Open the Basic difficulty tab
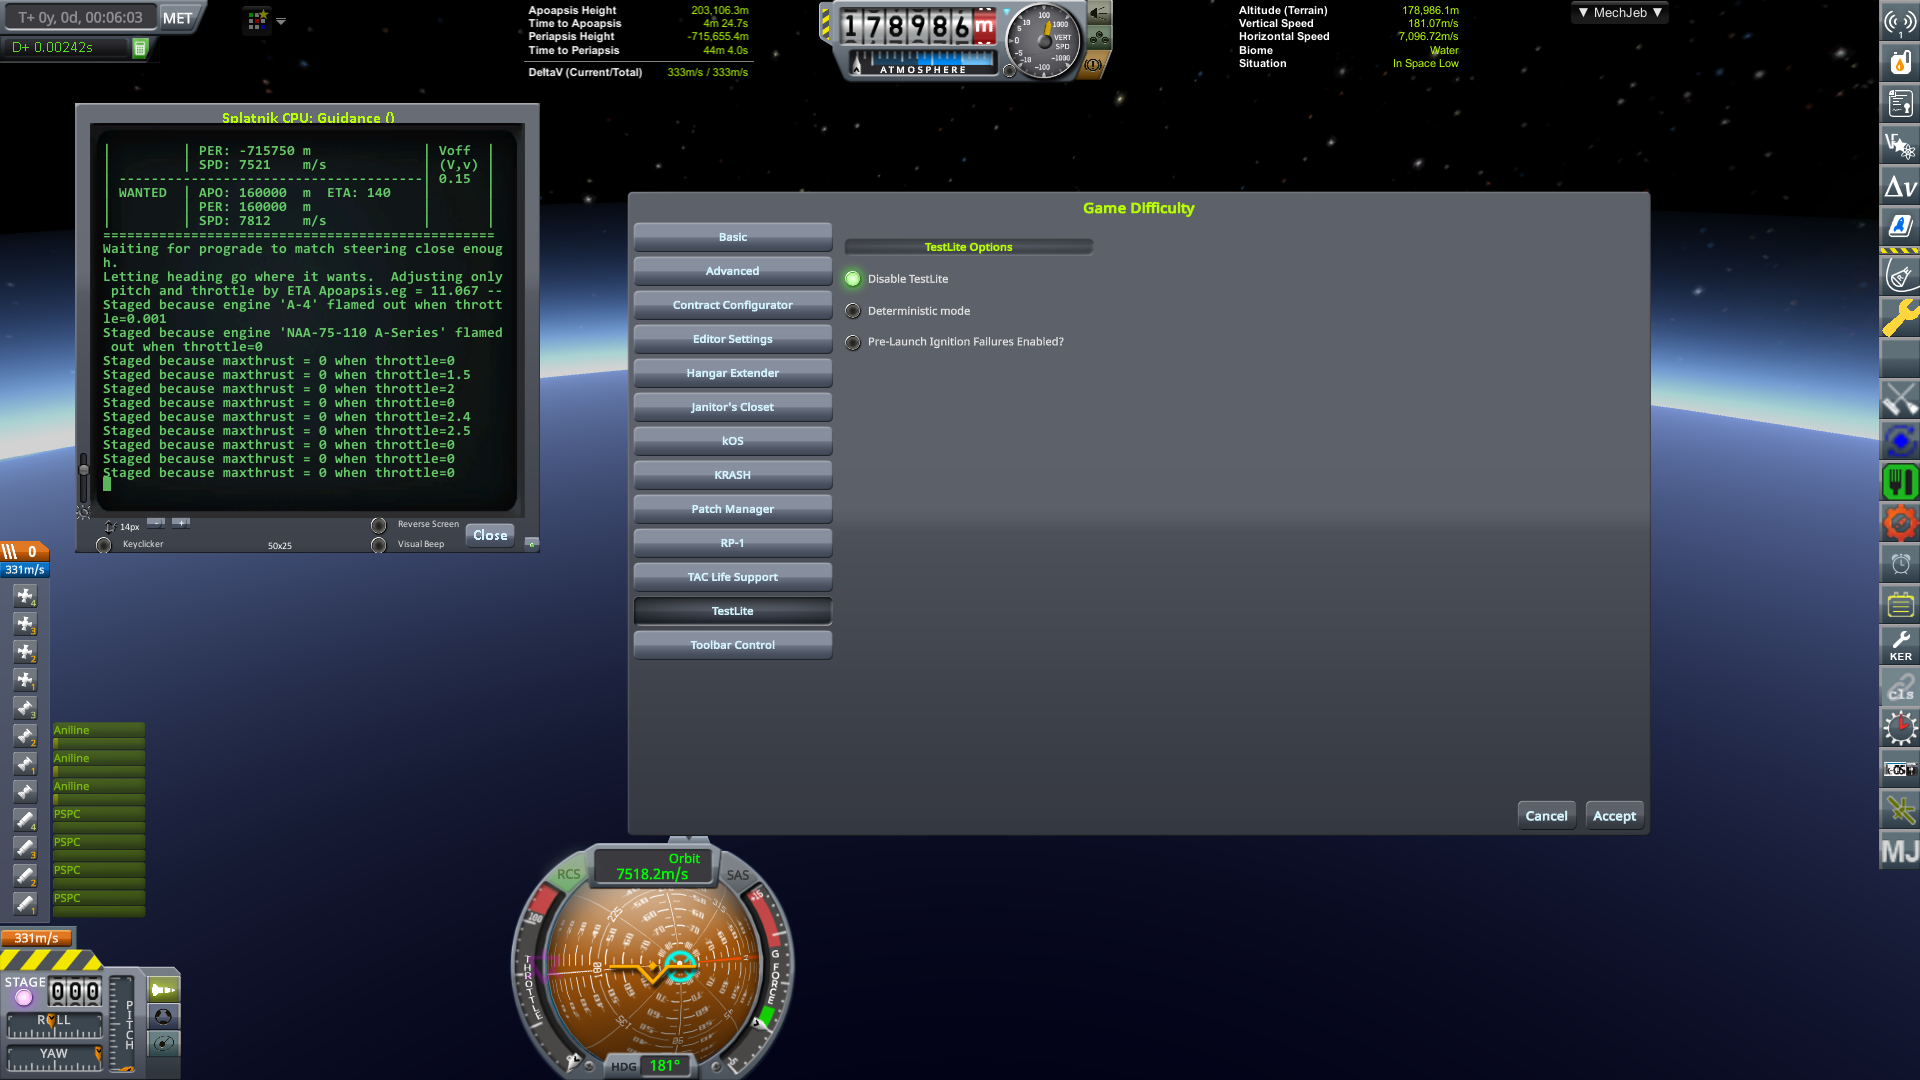Viewport: 1920px width, 1080px height. click(x=733, y=237)
